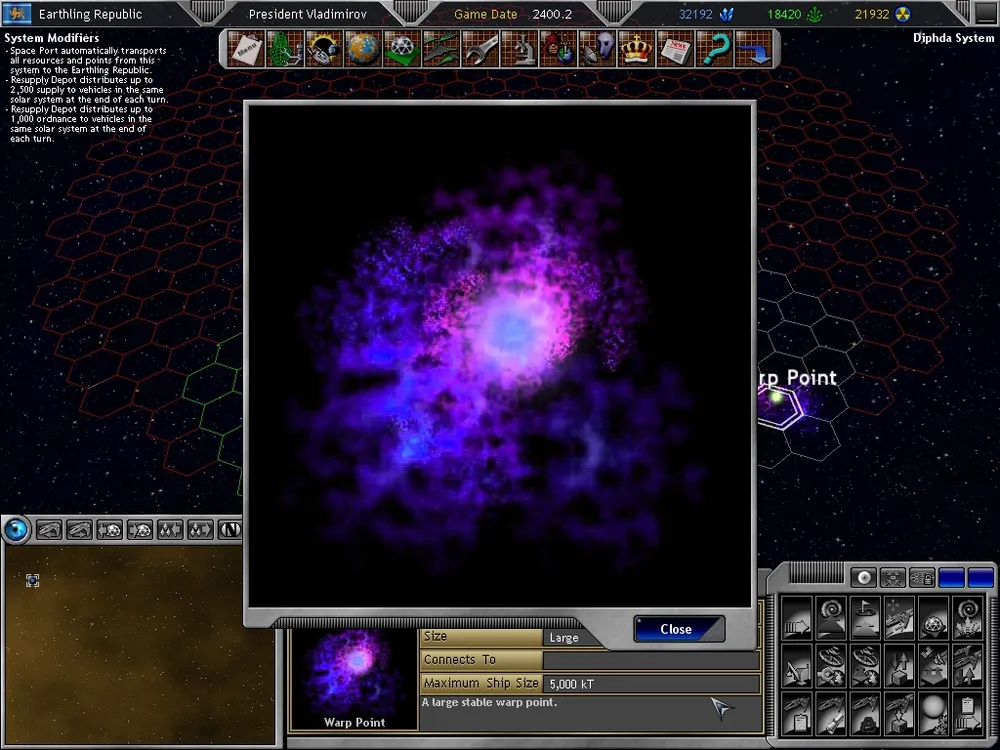
Task: Select the next ship arrow button
Action: (80, 529)
